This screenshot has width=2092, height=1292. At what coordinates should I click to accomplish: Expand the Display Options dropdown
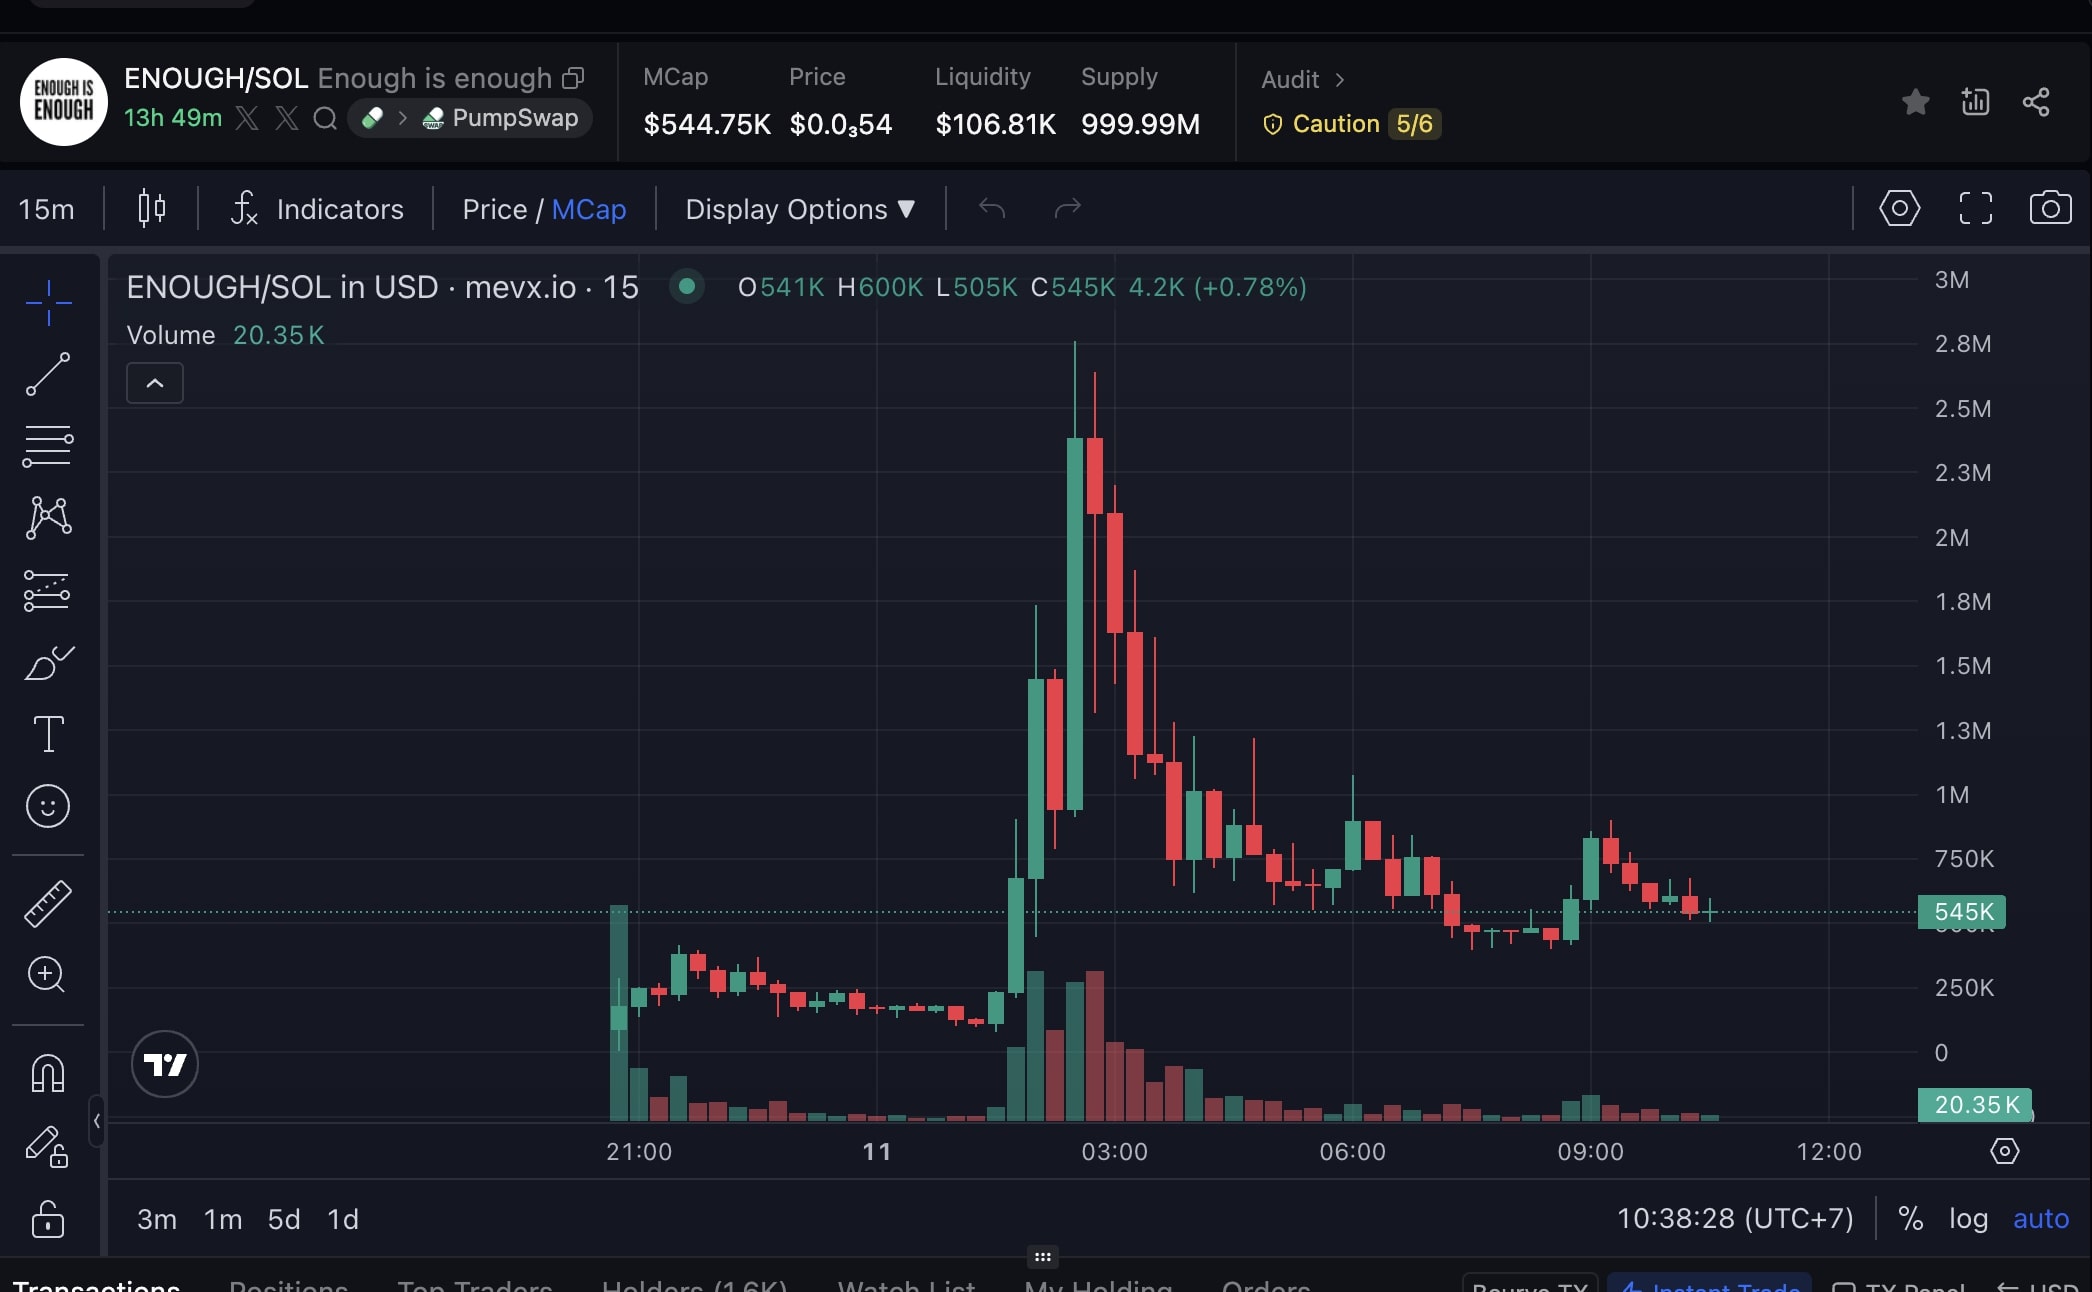pos(800,209)
